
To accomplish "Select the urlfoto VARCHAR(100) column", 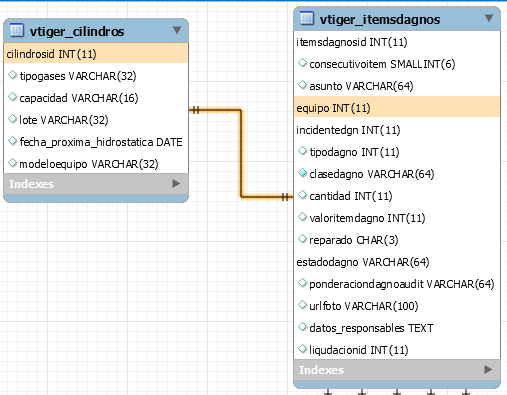I will coord(397,306).
